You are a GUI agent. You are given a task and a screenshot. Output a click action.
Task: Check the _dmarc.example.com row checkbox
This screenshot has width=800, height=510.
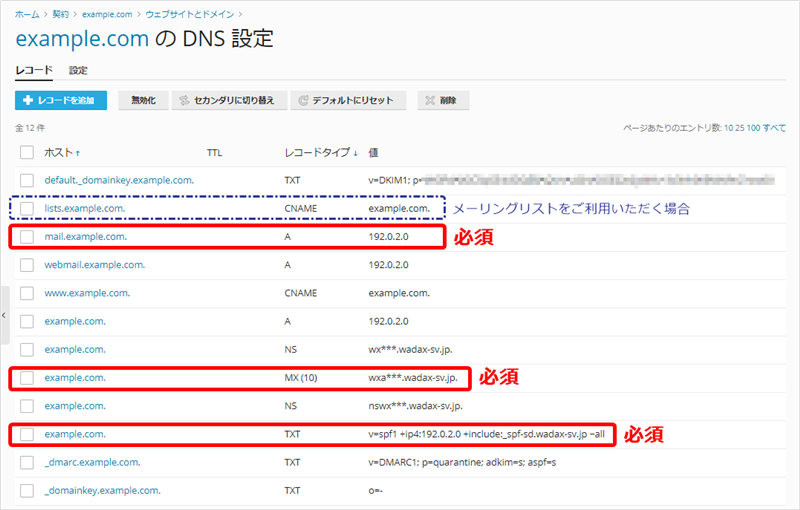[x=27, y=462]
